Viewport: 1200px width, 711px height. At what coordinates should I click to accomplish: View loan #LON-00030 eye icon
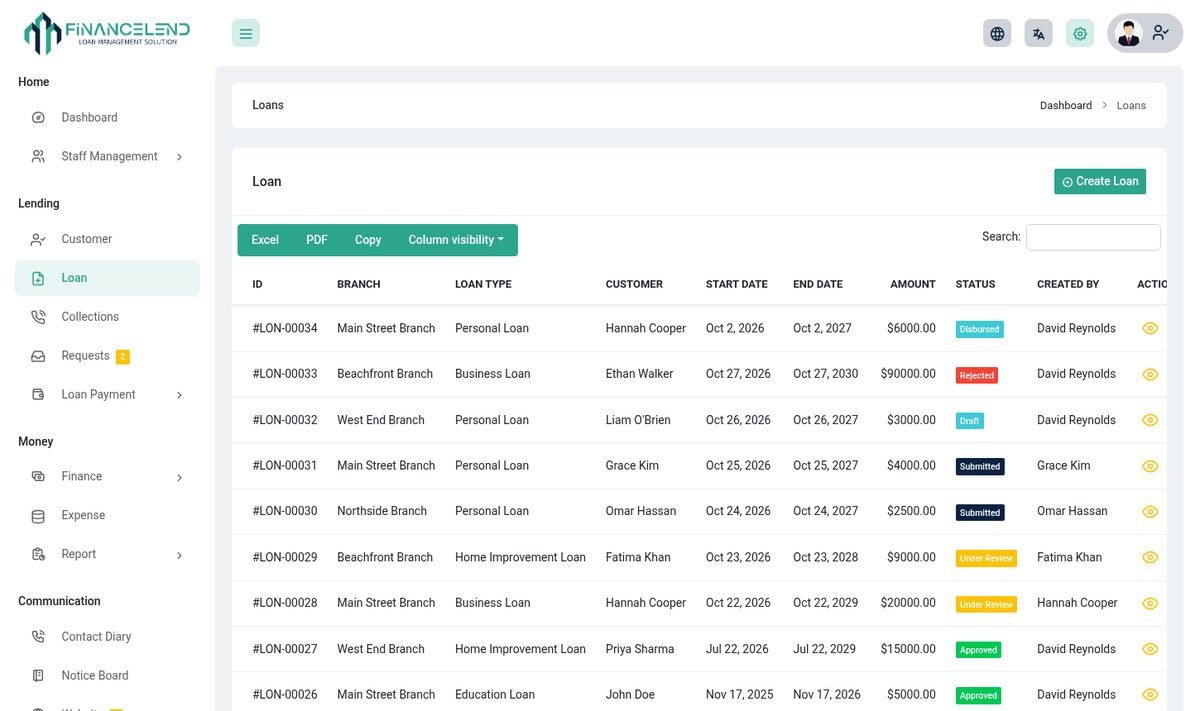point(1150,511)
